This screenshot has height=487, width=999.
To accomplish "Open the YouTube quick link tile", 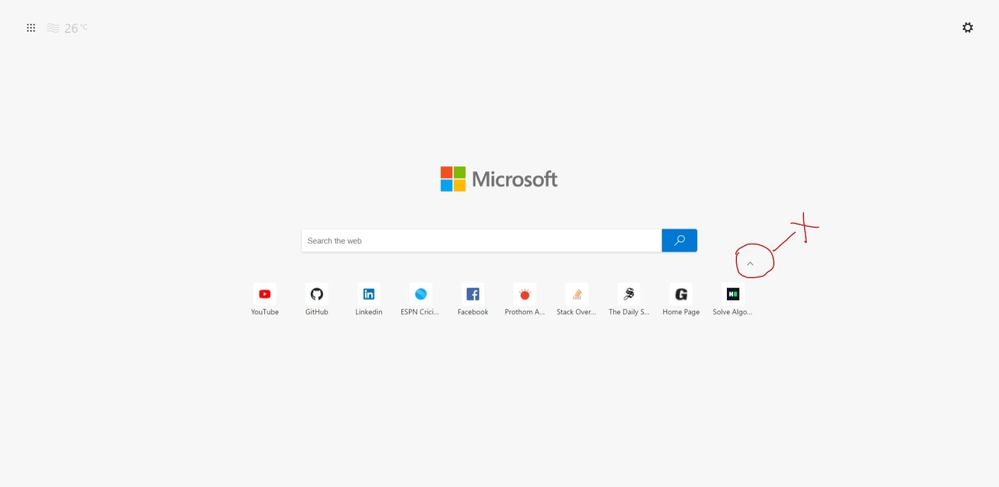I will [x=264, y=300].
